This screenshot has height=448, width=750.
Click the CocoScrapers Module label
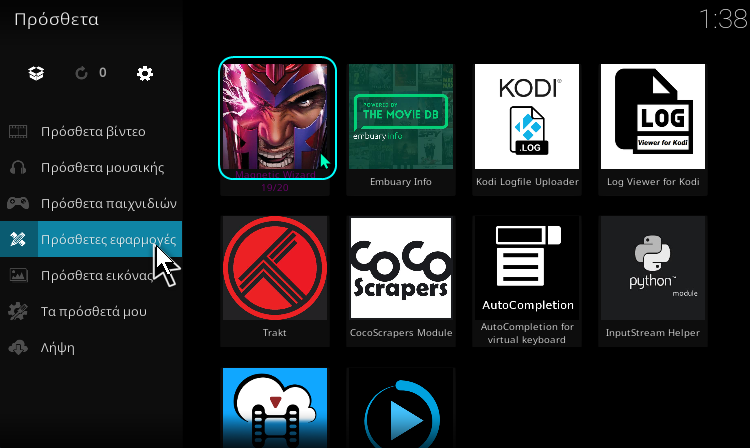pyautogui.click(x=401, y=333)
